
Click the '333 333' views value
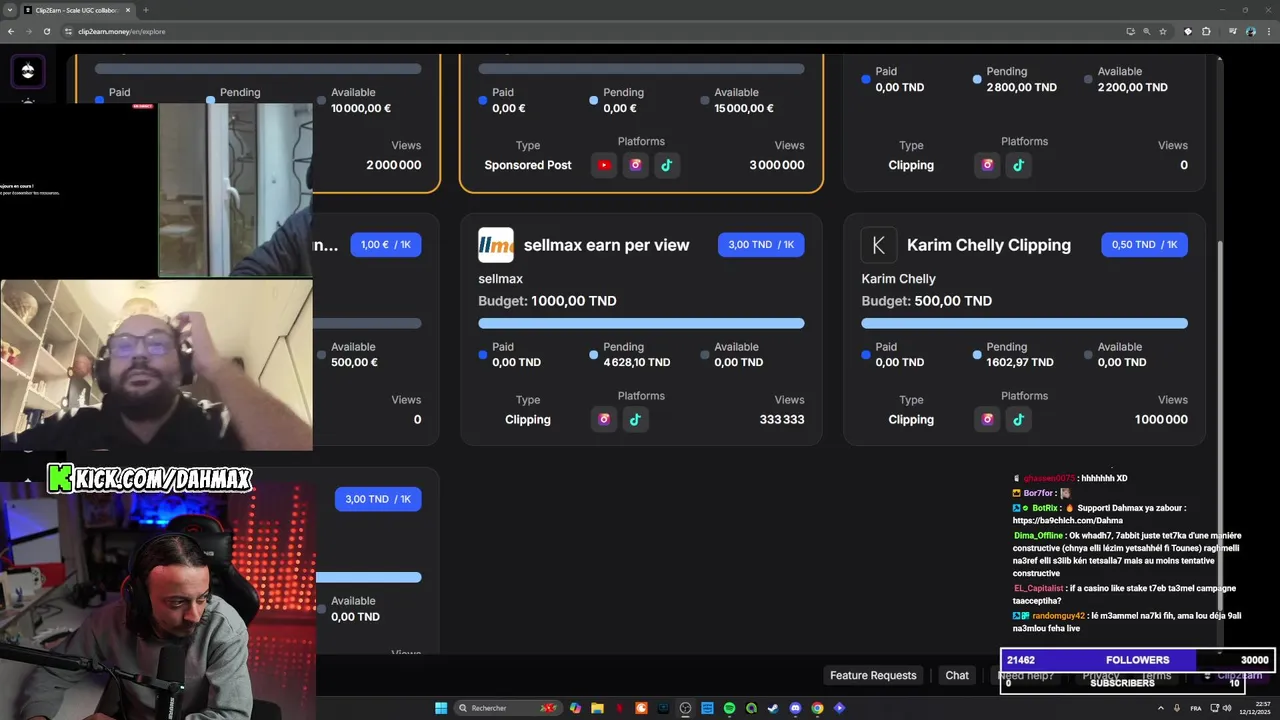pyautogui.click(x=782, y=419)
